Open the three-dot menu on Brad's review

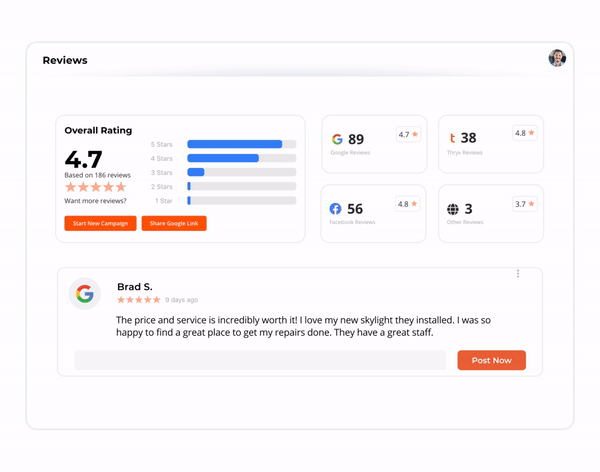click(518, 274)
